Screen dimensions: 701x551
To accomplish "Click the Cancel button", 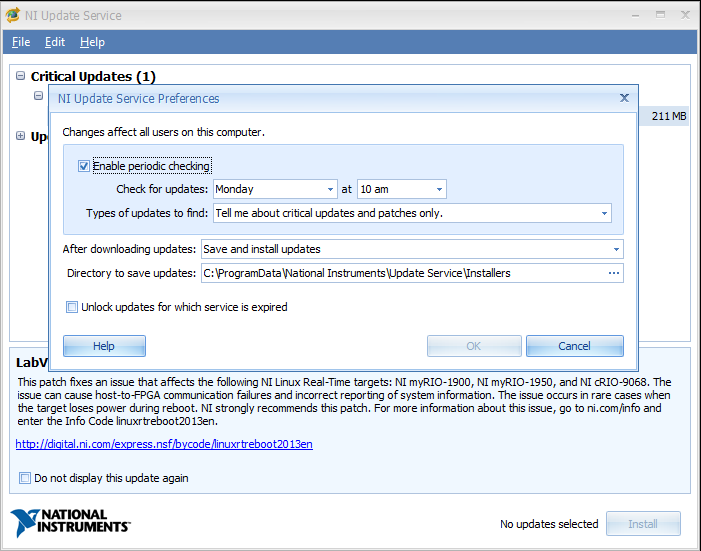I will coord(574,346).
